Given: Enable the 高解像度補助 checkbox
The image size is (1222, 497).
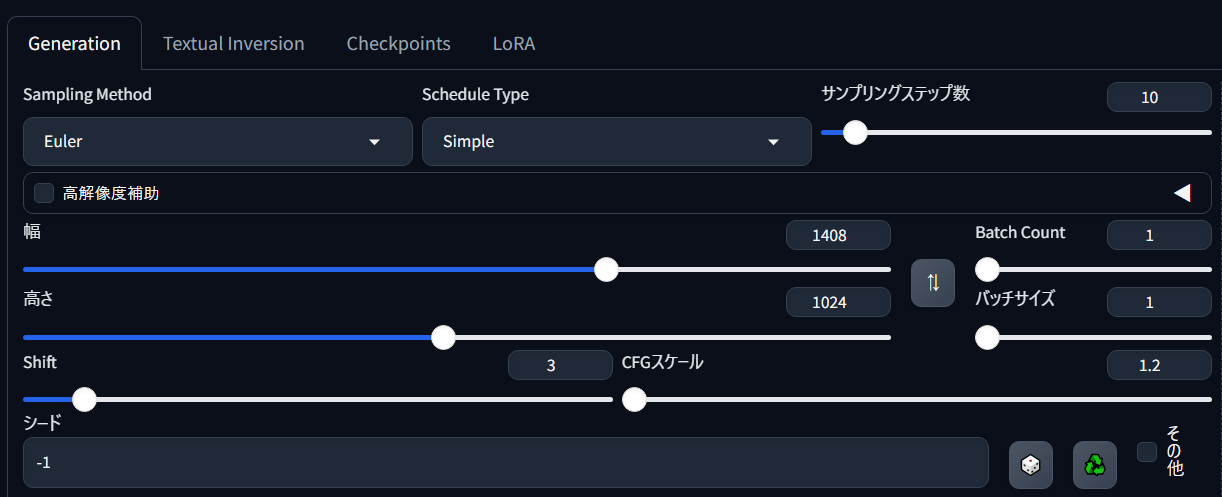Looking at the screenshot, I should 44,193.
